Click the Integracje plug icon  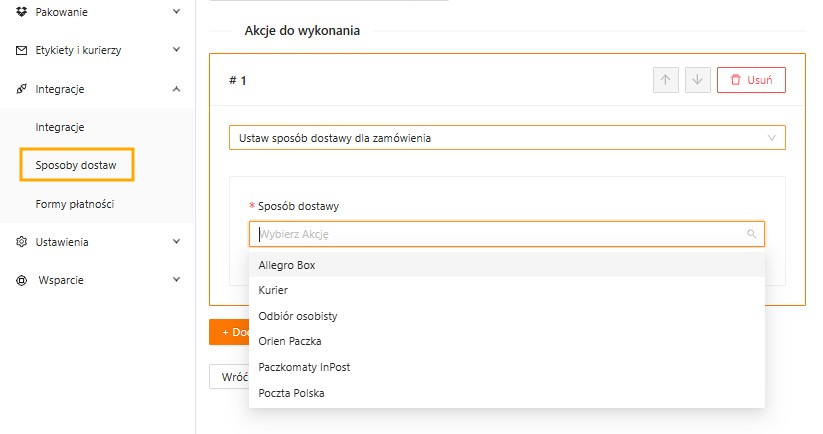coord(22,89)
